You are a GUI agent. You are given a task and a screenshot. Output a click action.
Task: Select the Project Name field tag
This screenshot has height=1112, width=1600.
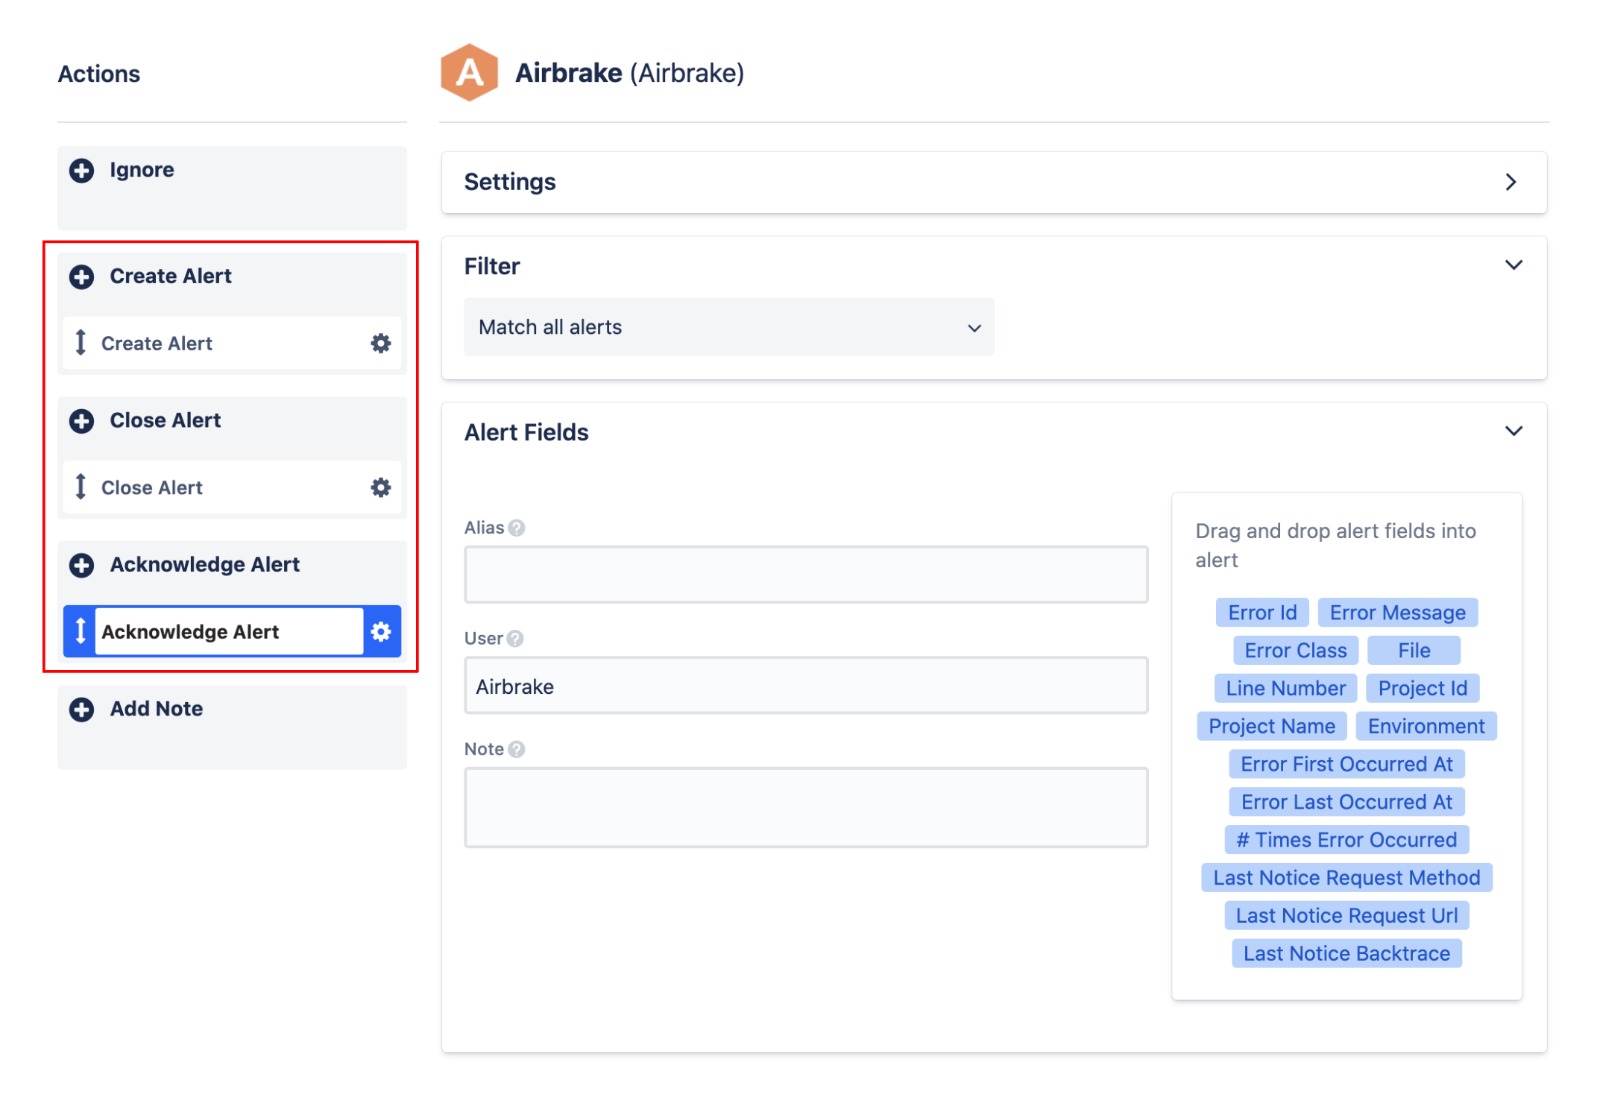(x=1272, y=727)
